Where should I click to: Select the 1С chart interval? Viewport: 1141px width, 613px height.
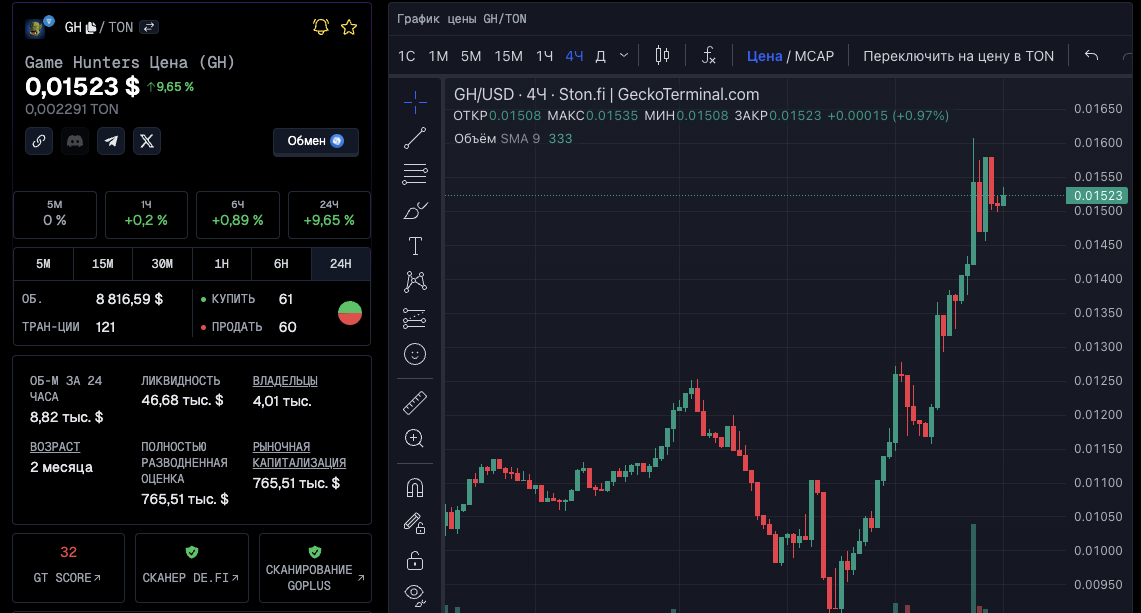click(x=407, y=56)
